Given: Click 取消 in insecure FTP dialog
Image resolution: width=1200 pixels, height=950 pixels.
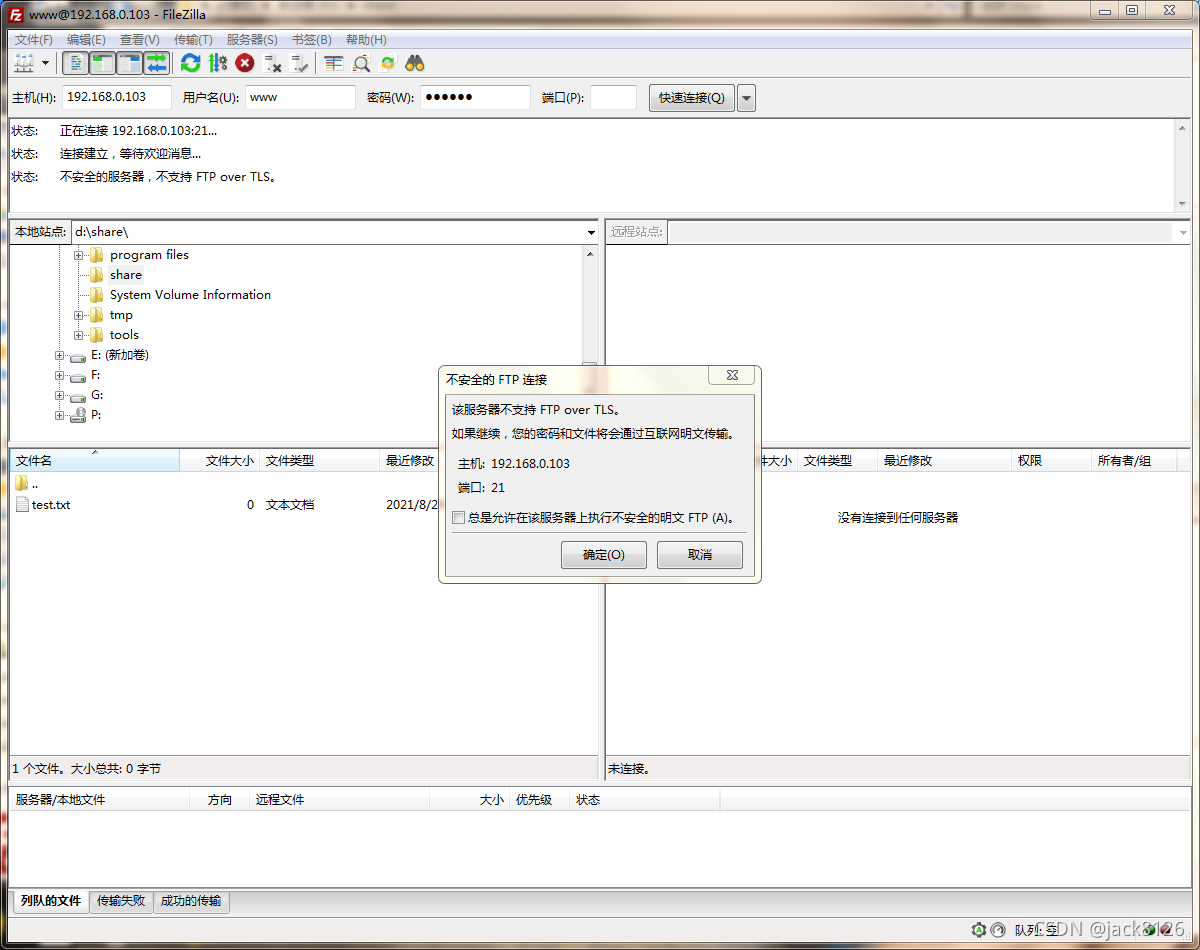Looking at the screenshot, I should (x=700, y=555).
